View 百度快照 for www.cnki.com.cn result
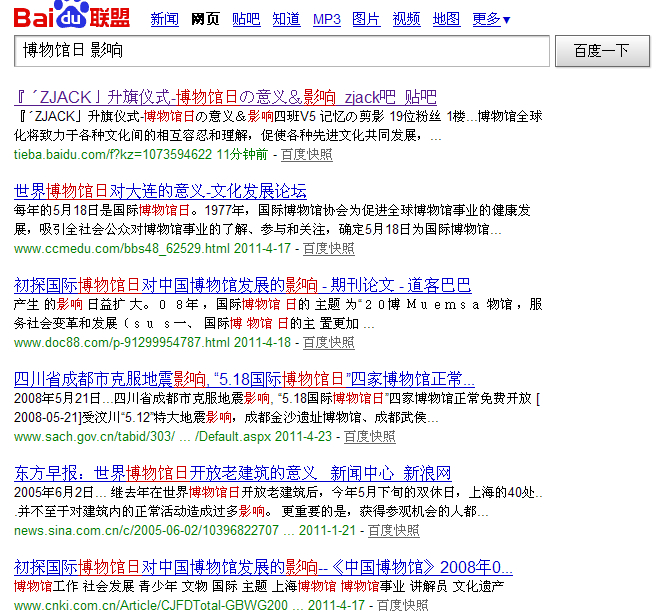The image size is (658, 612). coord(403,605)
